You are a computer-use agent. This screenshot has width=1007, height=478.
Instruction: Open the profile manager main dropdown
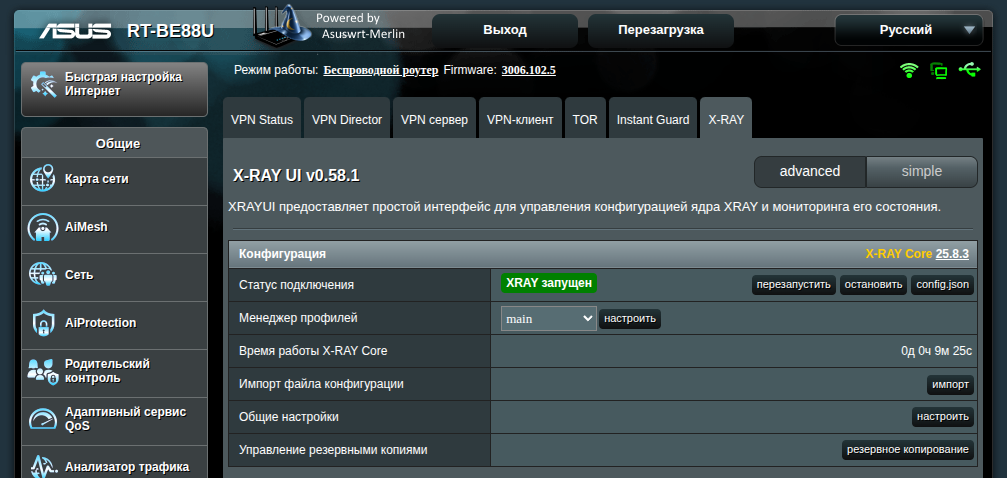(x=549, y=318)
